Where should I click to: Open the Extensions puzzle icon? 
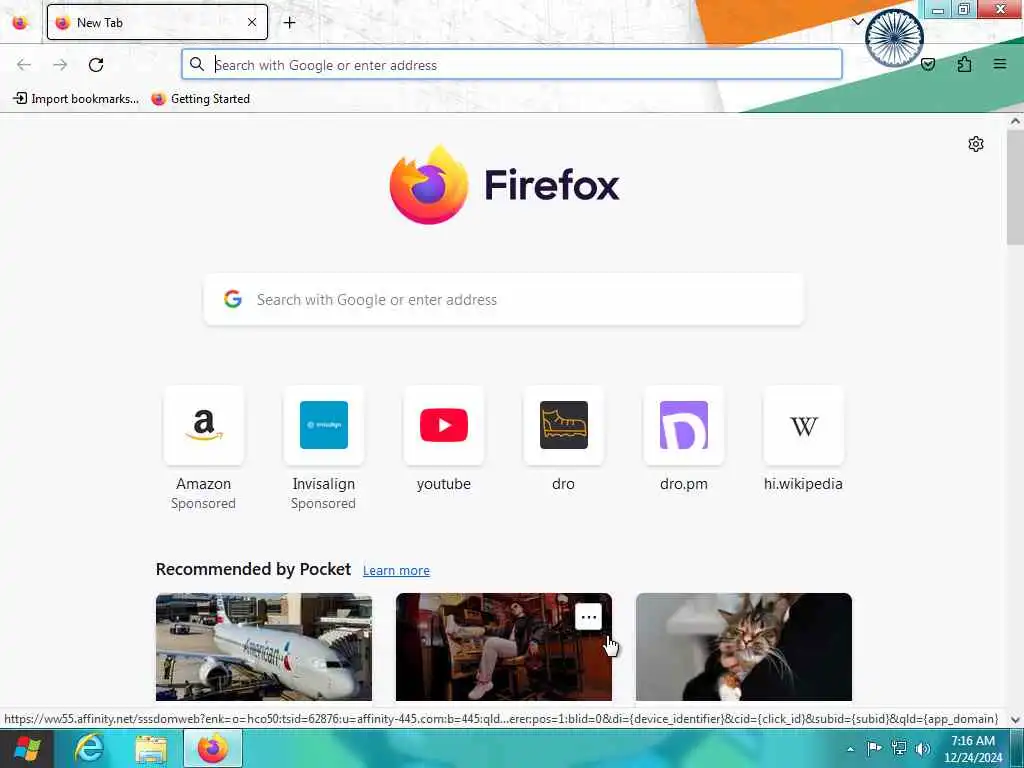point(964,64)
